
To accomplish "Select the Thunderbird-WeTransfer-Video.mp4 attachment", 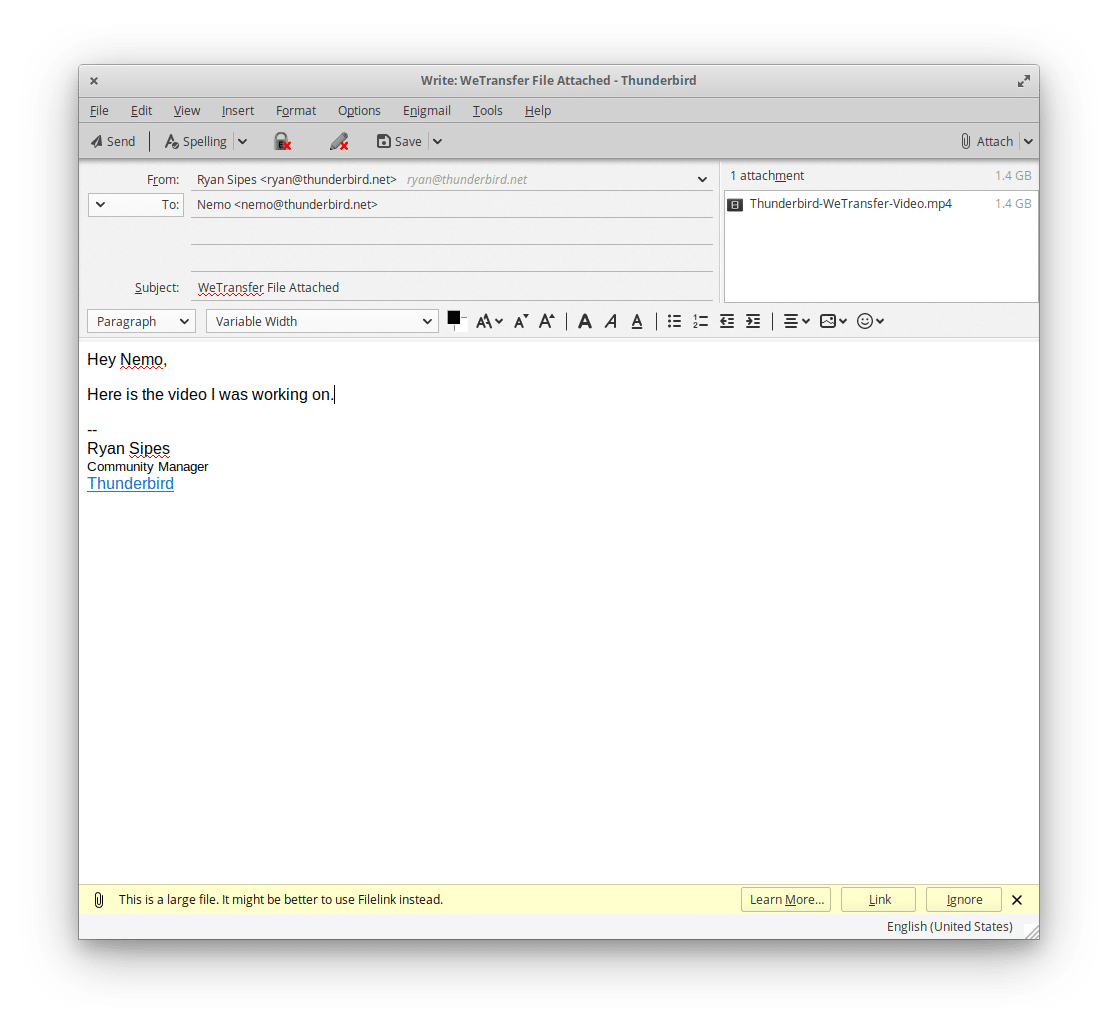I will tap(850, 204).
